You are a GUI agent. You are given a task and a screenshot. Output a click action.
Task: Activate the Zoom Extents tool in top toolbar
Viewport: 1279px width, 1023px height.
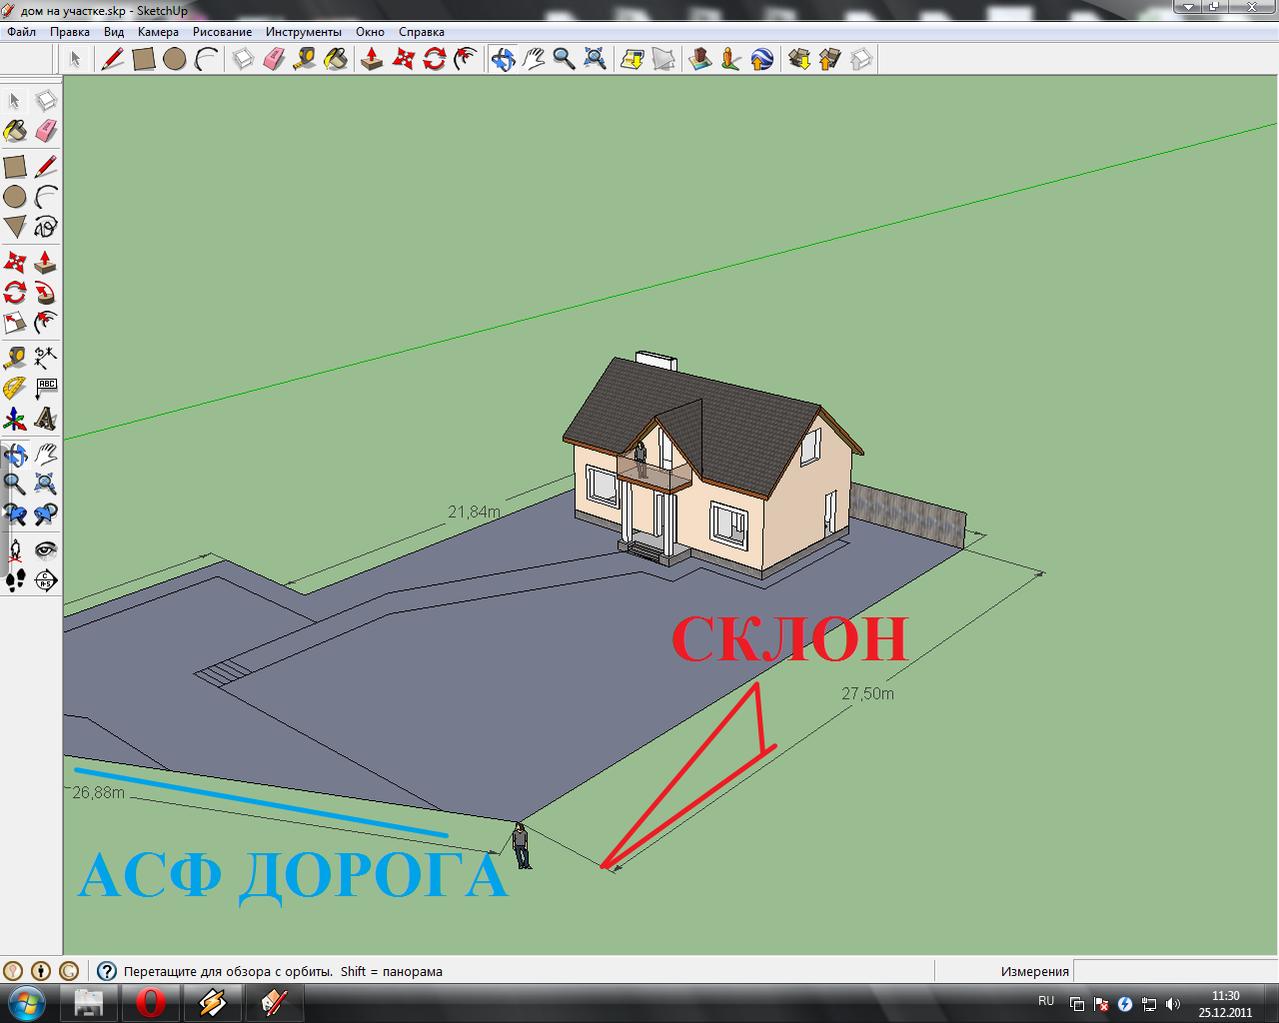click(595, 59)
